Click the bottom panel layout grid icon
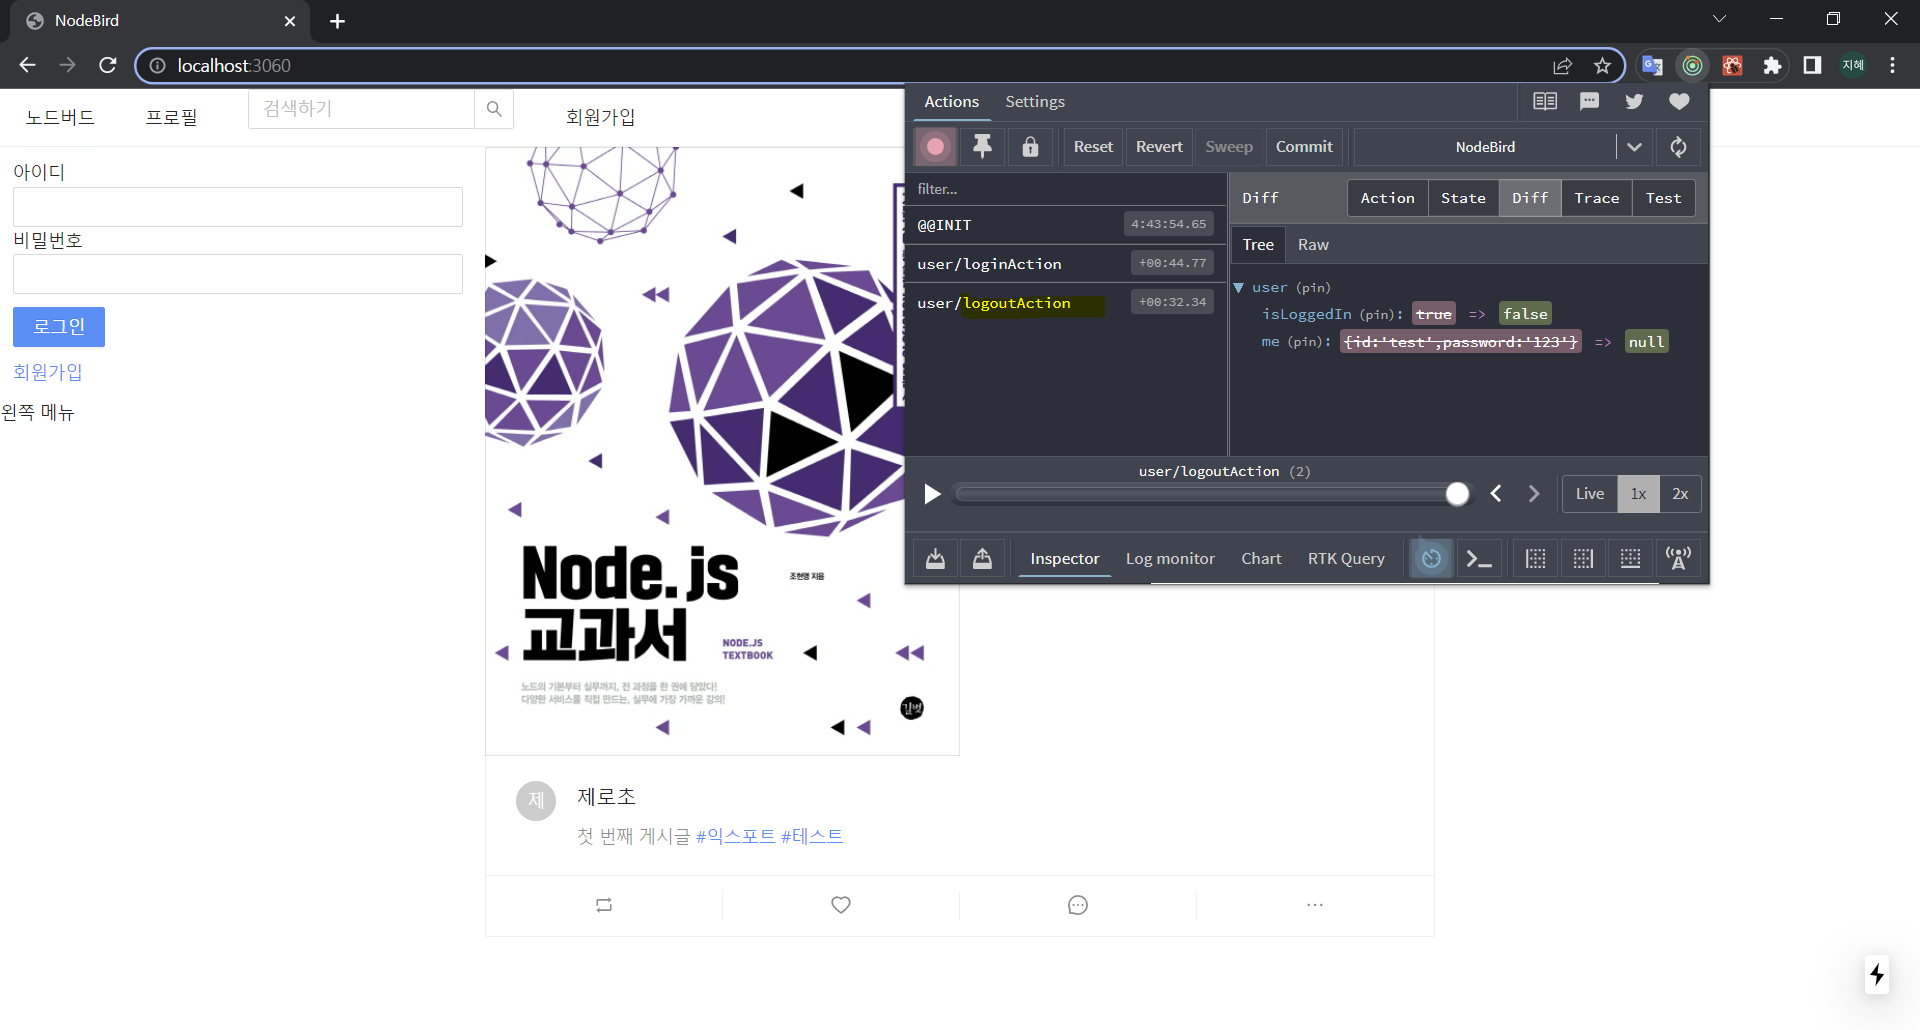Viewport: 1920px width, 1030px height. click(1630, 559)
